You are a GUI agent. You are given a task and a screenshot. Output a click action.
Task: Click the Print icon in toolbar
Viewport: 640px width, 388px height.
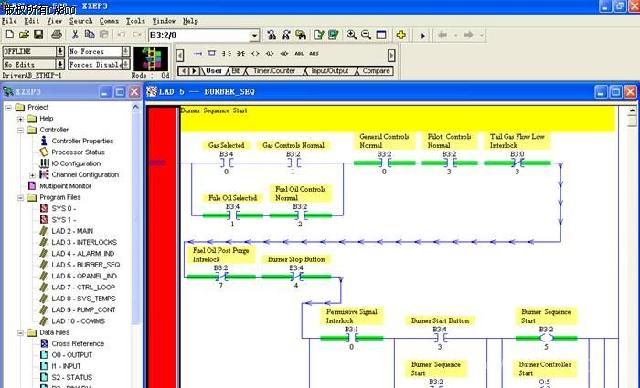click(57, 35)
